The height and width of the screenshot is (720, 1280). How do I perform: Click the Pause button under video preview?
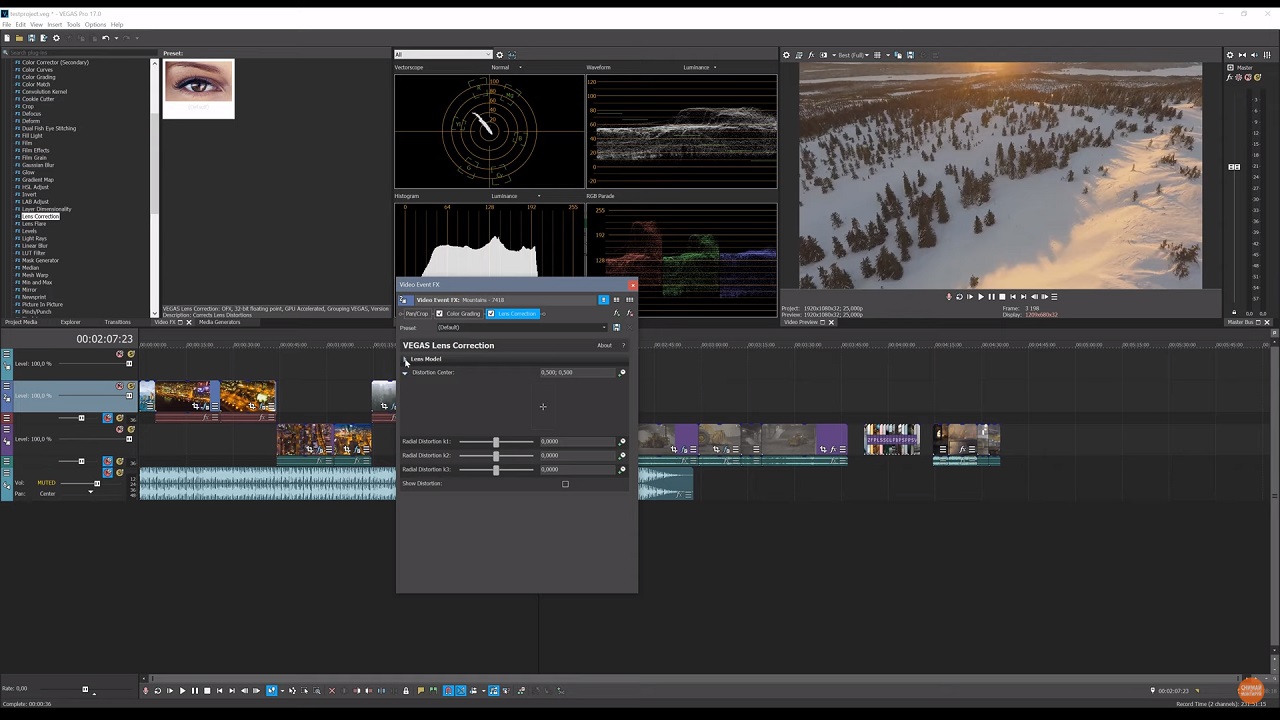pos(991,297)
